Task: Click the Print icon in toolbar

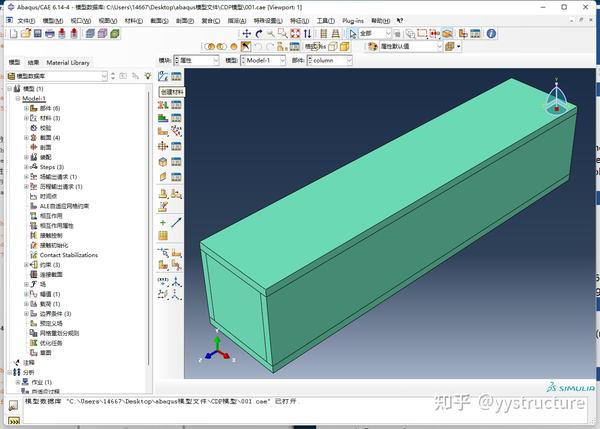Action: click(50, 34)
